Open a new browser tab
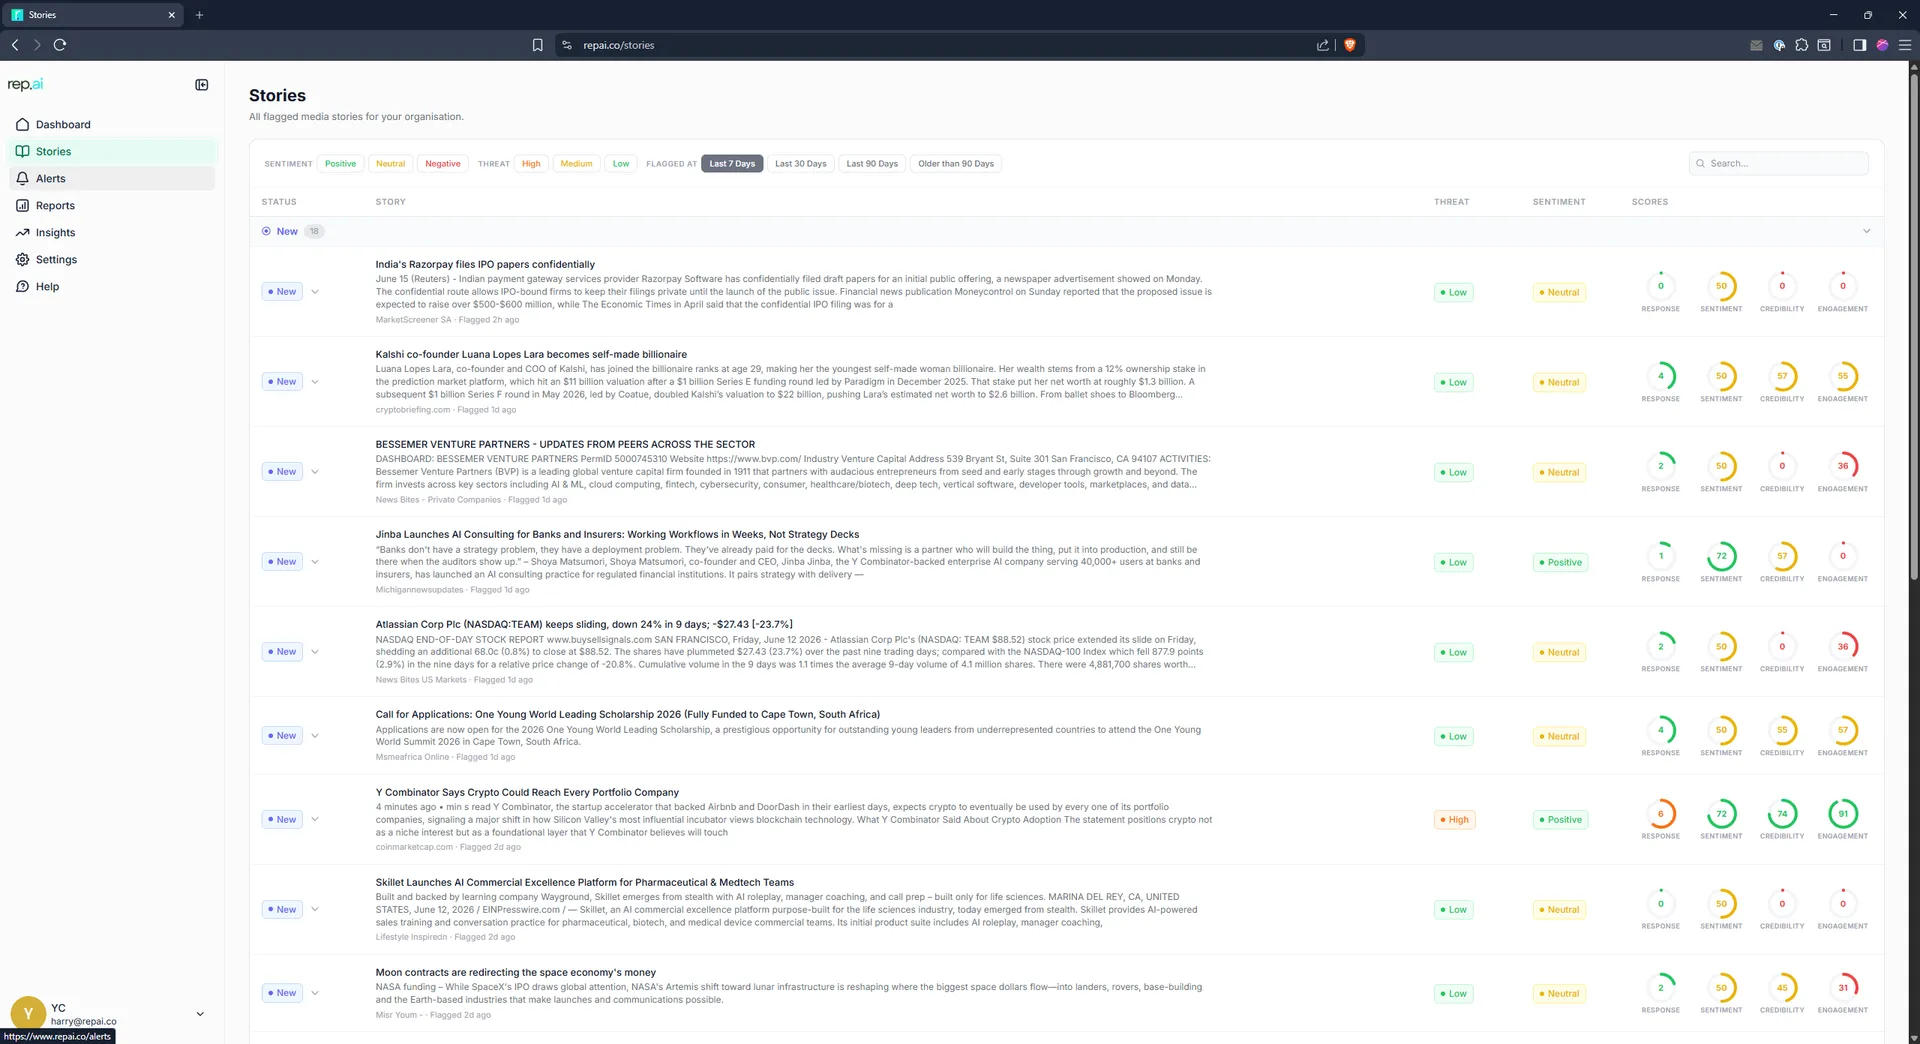Viewport: 1920px width, 1044px height. point(199,15)
